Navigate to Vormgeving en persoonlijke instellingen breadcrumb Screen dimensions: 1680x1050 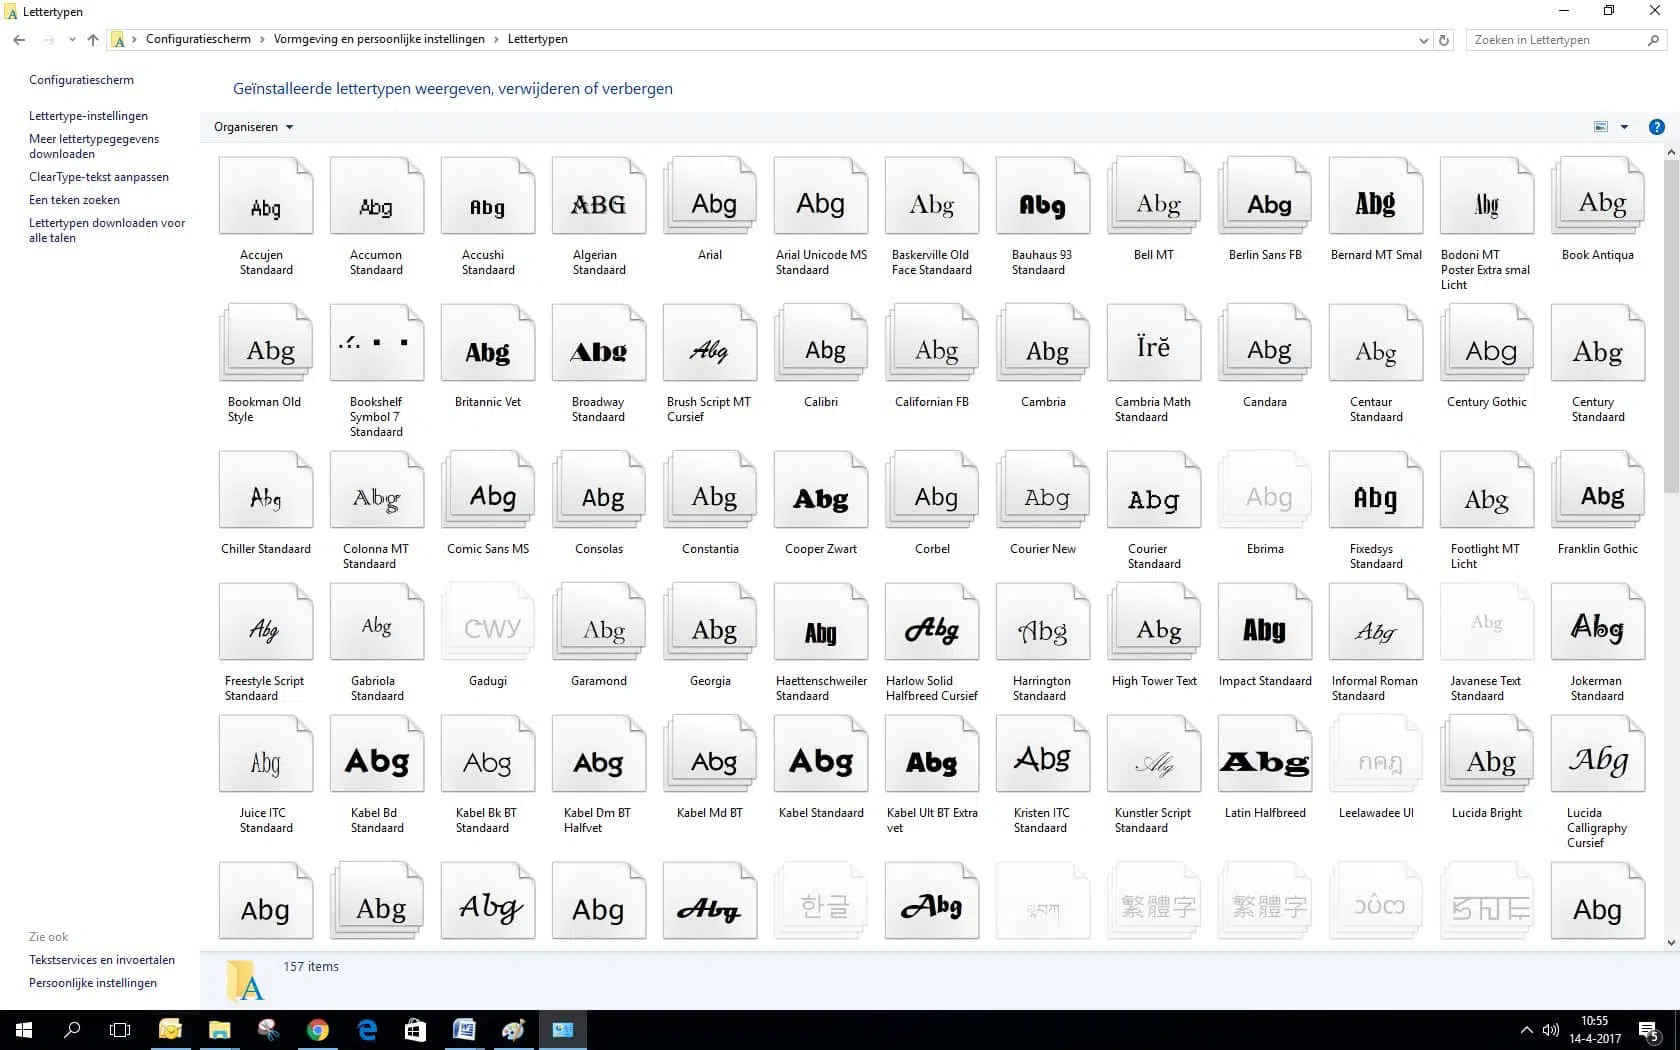coord(379,39)
